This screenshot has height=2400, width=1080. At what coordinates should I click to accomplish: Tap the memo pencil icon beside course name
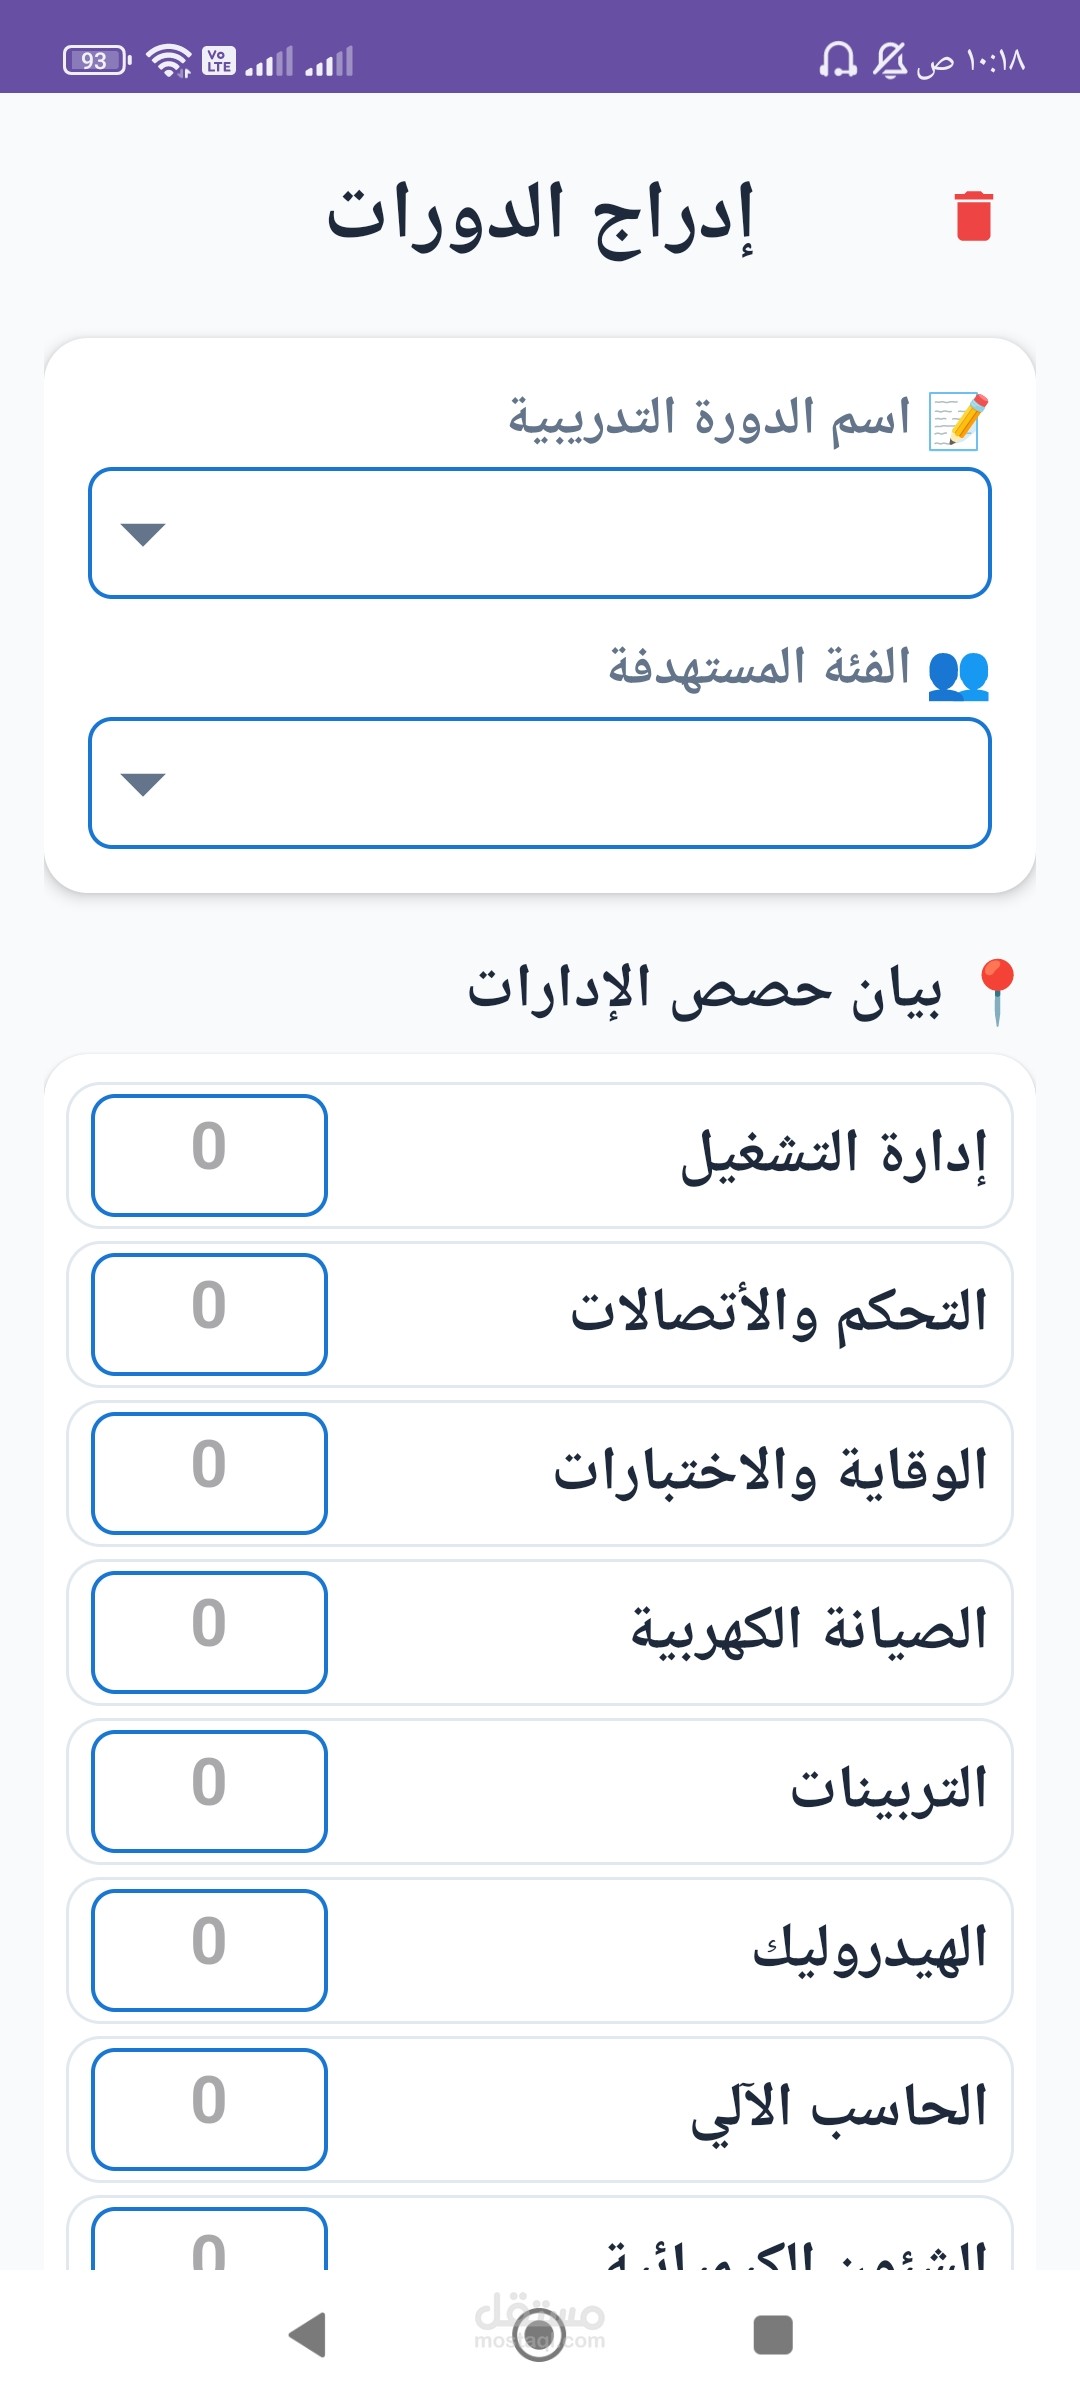tap(958, 421)
